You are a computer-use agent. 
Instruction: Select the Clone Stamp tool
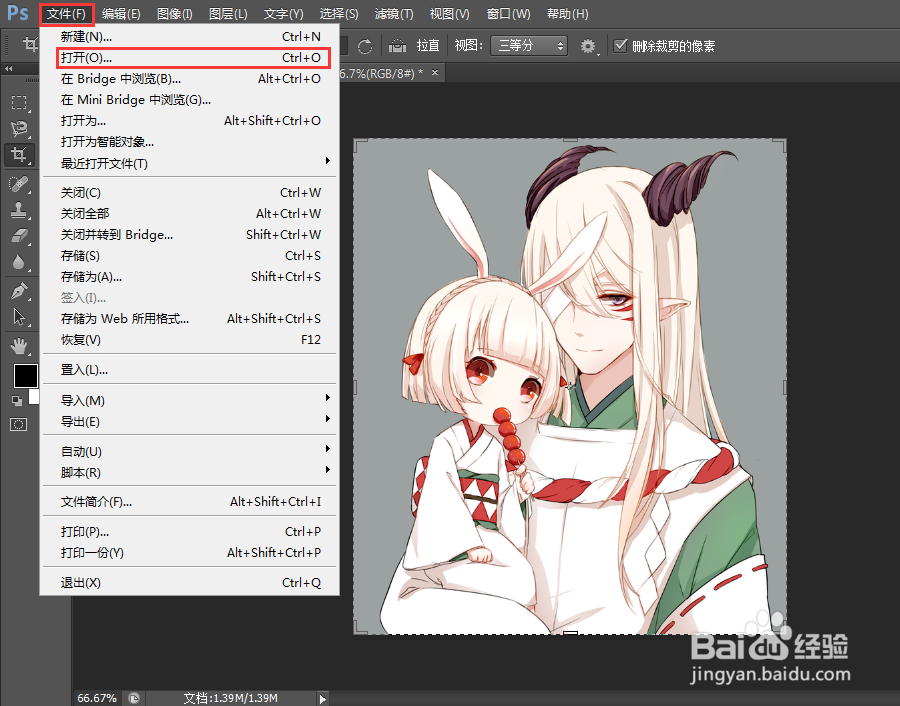click(x=20, y=210)
